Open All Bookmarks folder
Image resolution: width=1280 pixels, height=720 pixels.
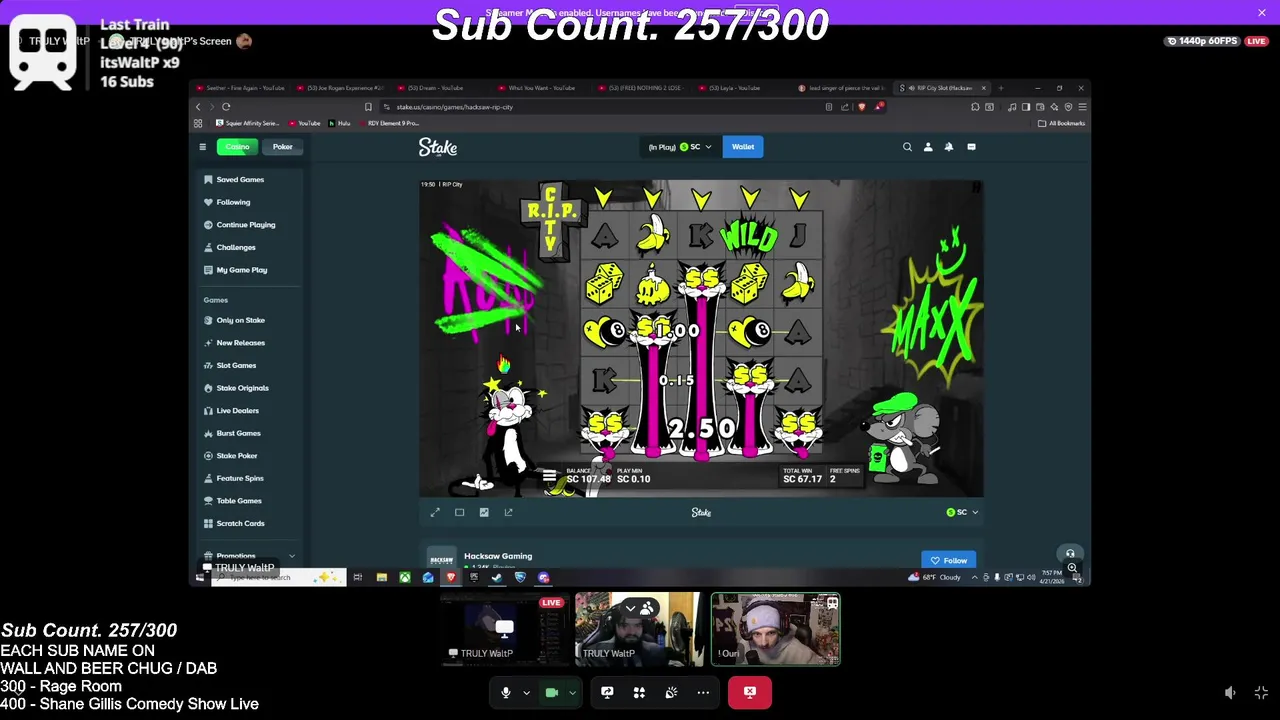click(x=1062, y=123)
